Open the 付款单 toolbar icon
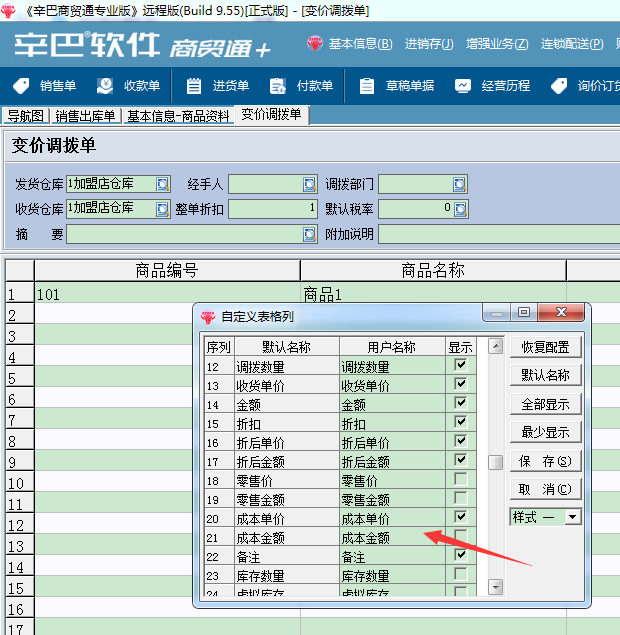 pyautogui.click(x=278, y=86)
